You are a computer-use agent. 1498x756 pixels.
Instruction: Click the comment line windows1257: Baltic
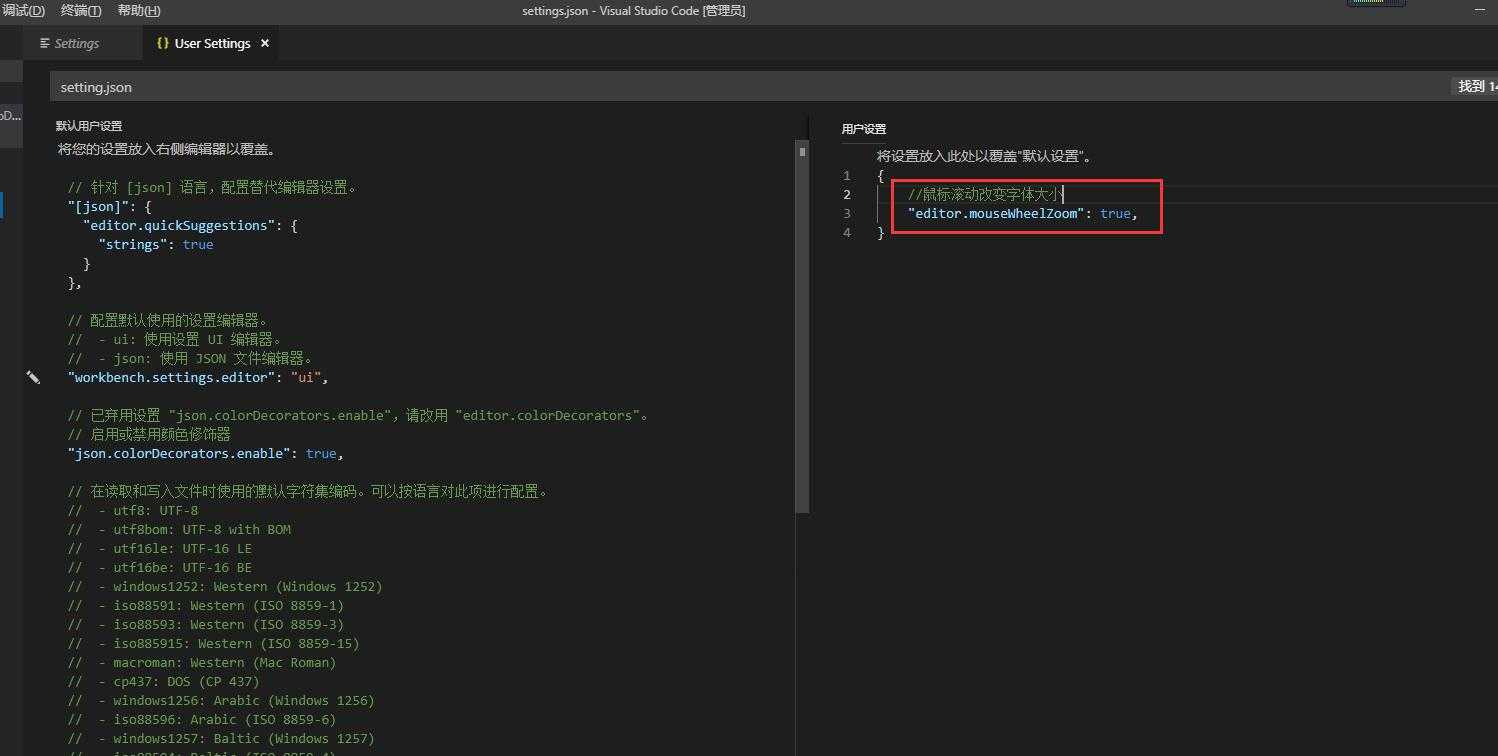[x=221, y=738]
